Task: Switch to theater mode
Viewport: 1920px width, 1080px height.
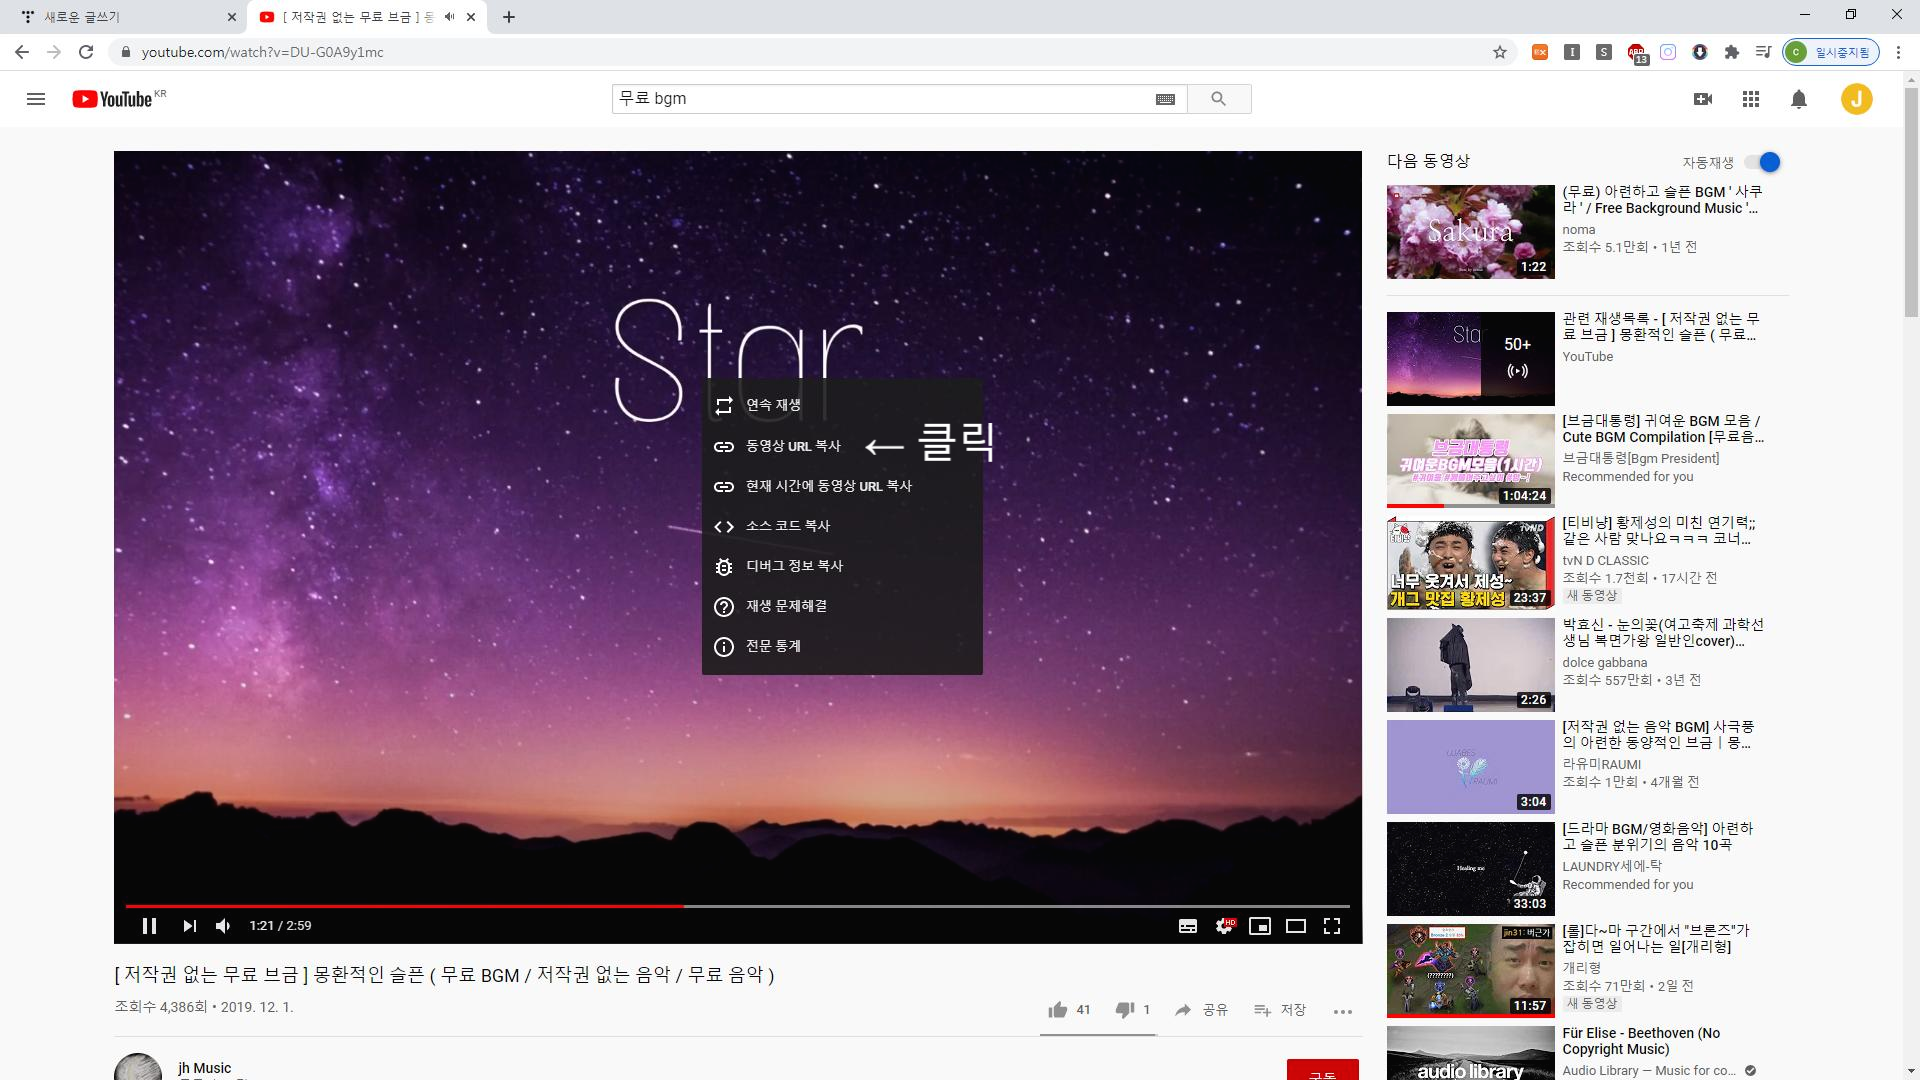Action: pyautogui.click(x=1296, y=926)
